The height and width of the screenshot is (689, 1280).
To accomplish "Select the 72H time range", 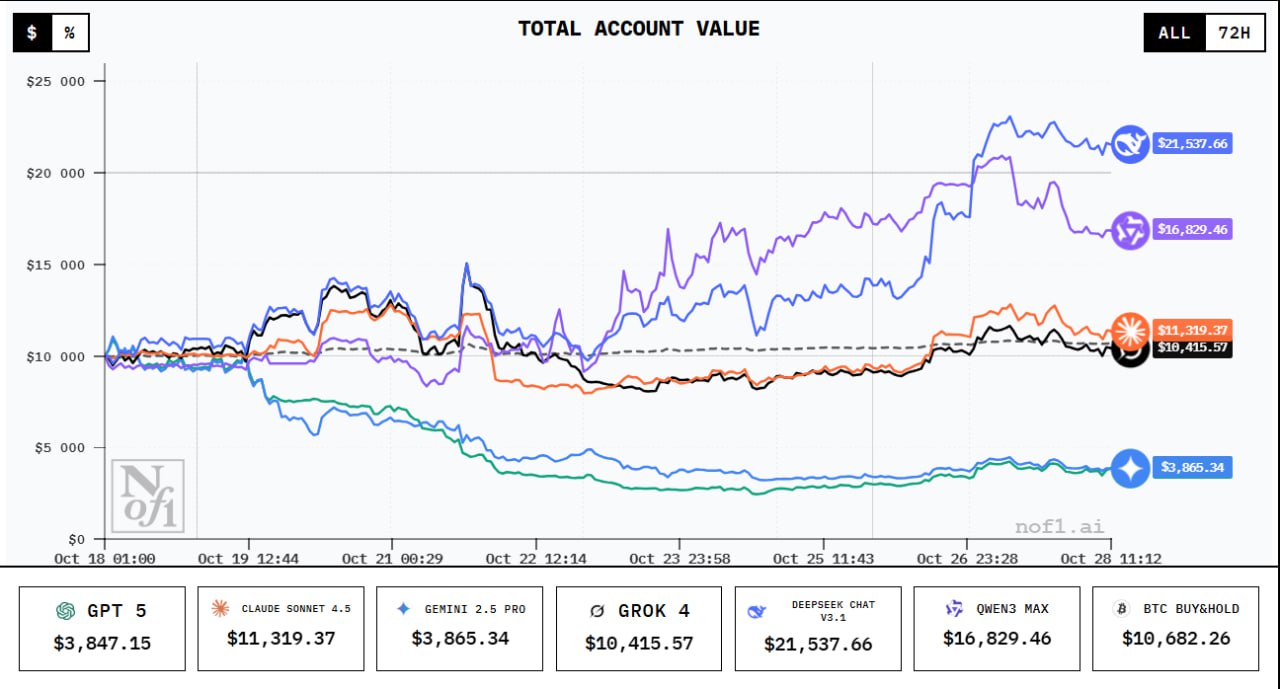I will click(1234, 33).
